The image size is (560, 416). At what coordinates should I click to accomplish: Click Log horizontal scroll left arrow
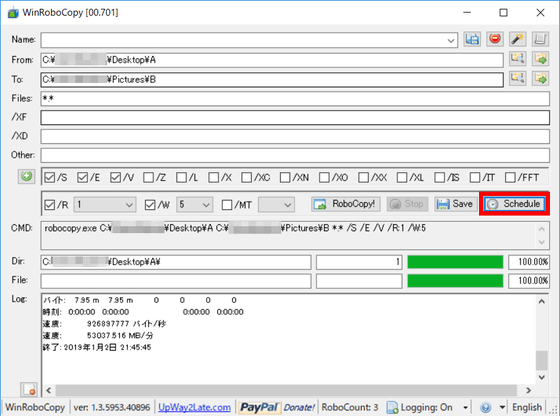coord(49,390)
